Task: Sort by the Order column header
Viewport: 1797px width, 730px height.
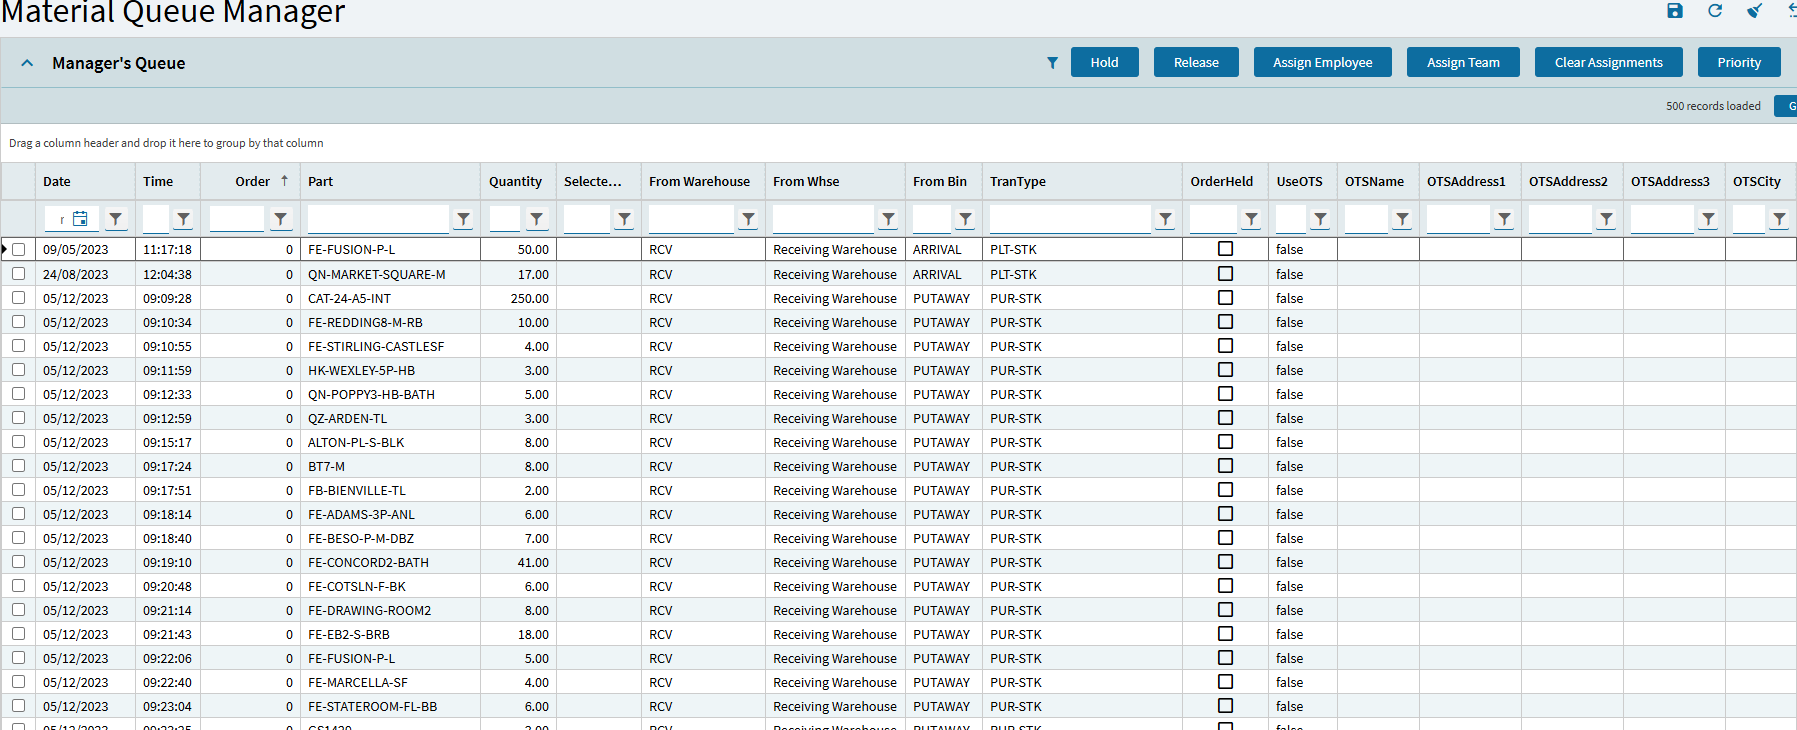Action: pos(253,182)
